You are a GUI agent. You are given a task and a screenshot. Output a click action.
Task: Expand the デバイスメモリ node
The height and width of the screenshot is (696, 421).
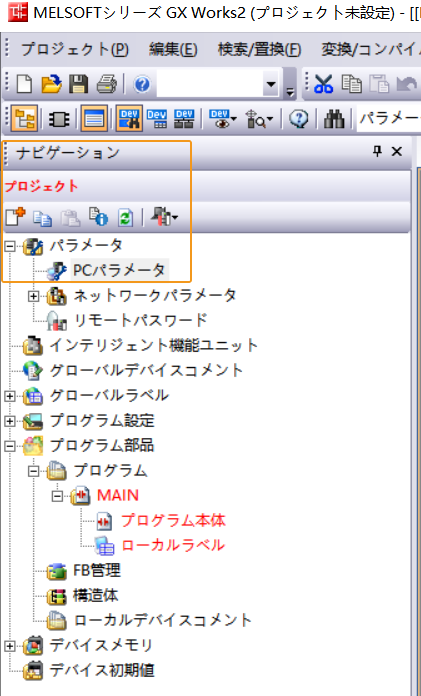pyautogui.click(x=10, y=646)
